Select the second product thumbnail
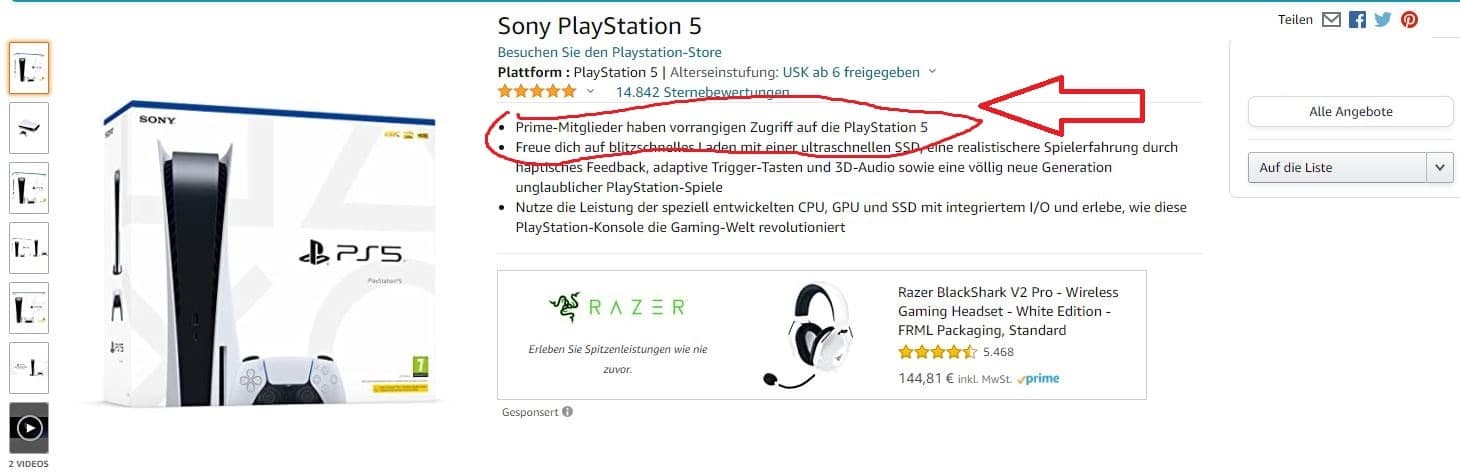The width and height of the screenshot is (1460, 476). tap(29, 128)
